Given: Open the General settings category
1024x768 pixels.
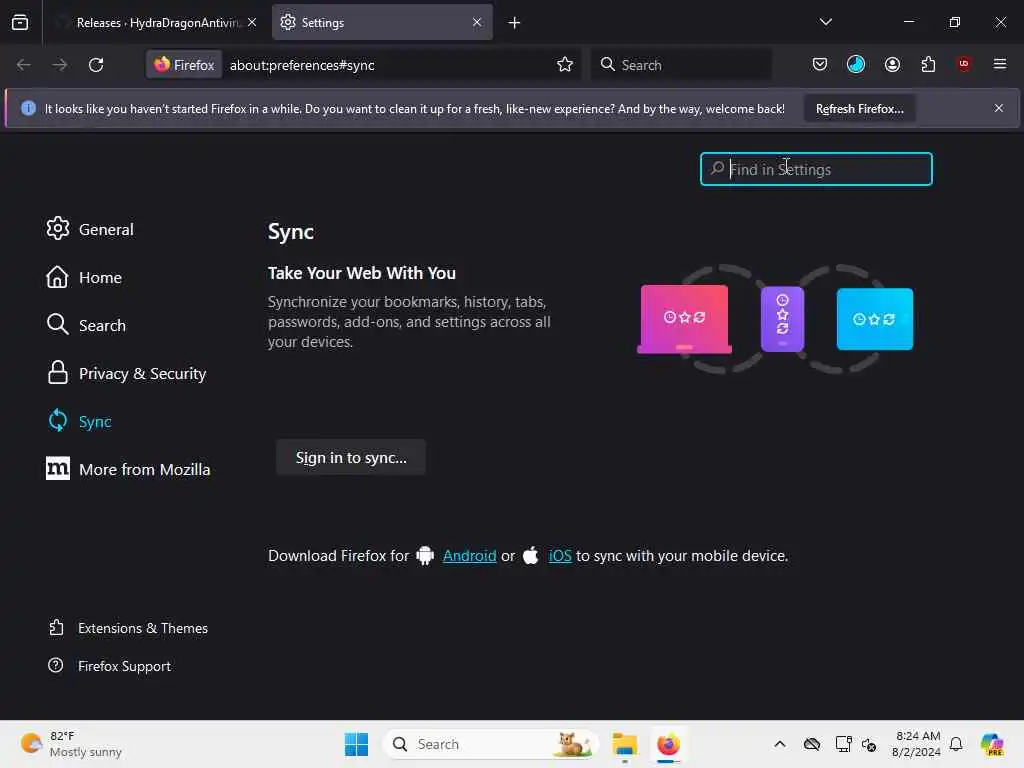Looking at the screenshot, I should pyautogui.click(x=90, y=229).
